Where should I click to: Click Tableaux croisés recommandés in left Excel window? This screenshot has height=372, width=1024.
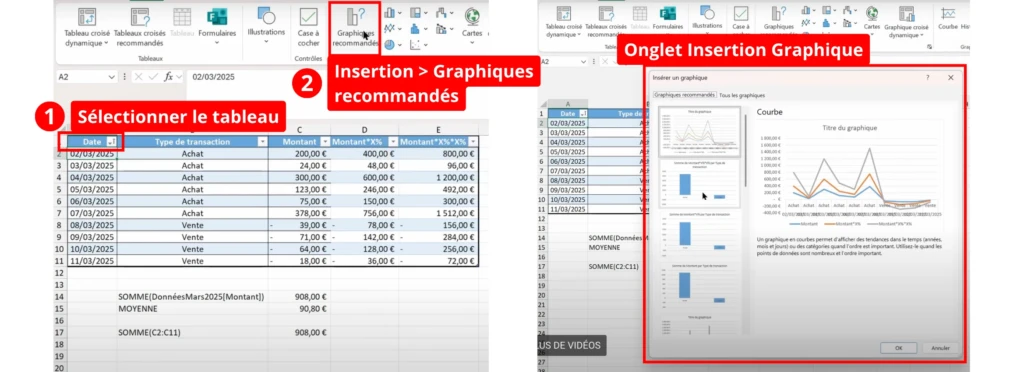pos(140,27)
